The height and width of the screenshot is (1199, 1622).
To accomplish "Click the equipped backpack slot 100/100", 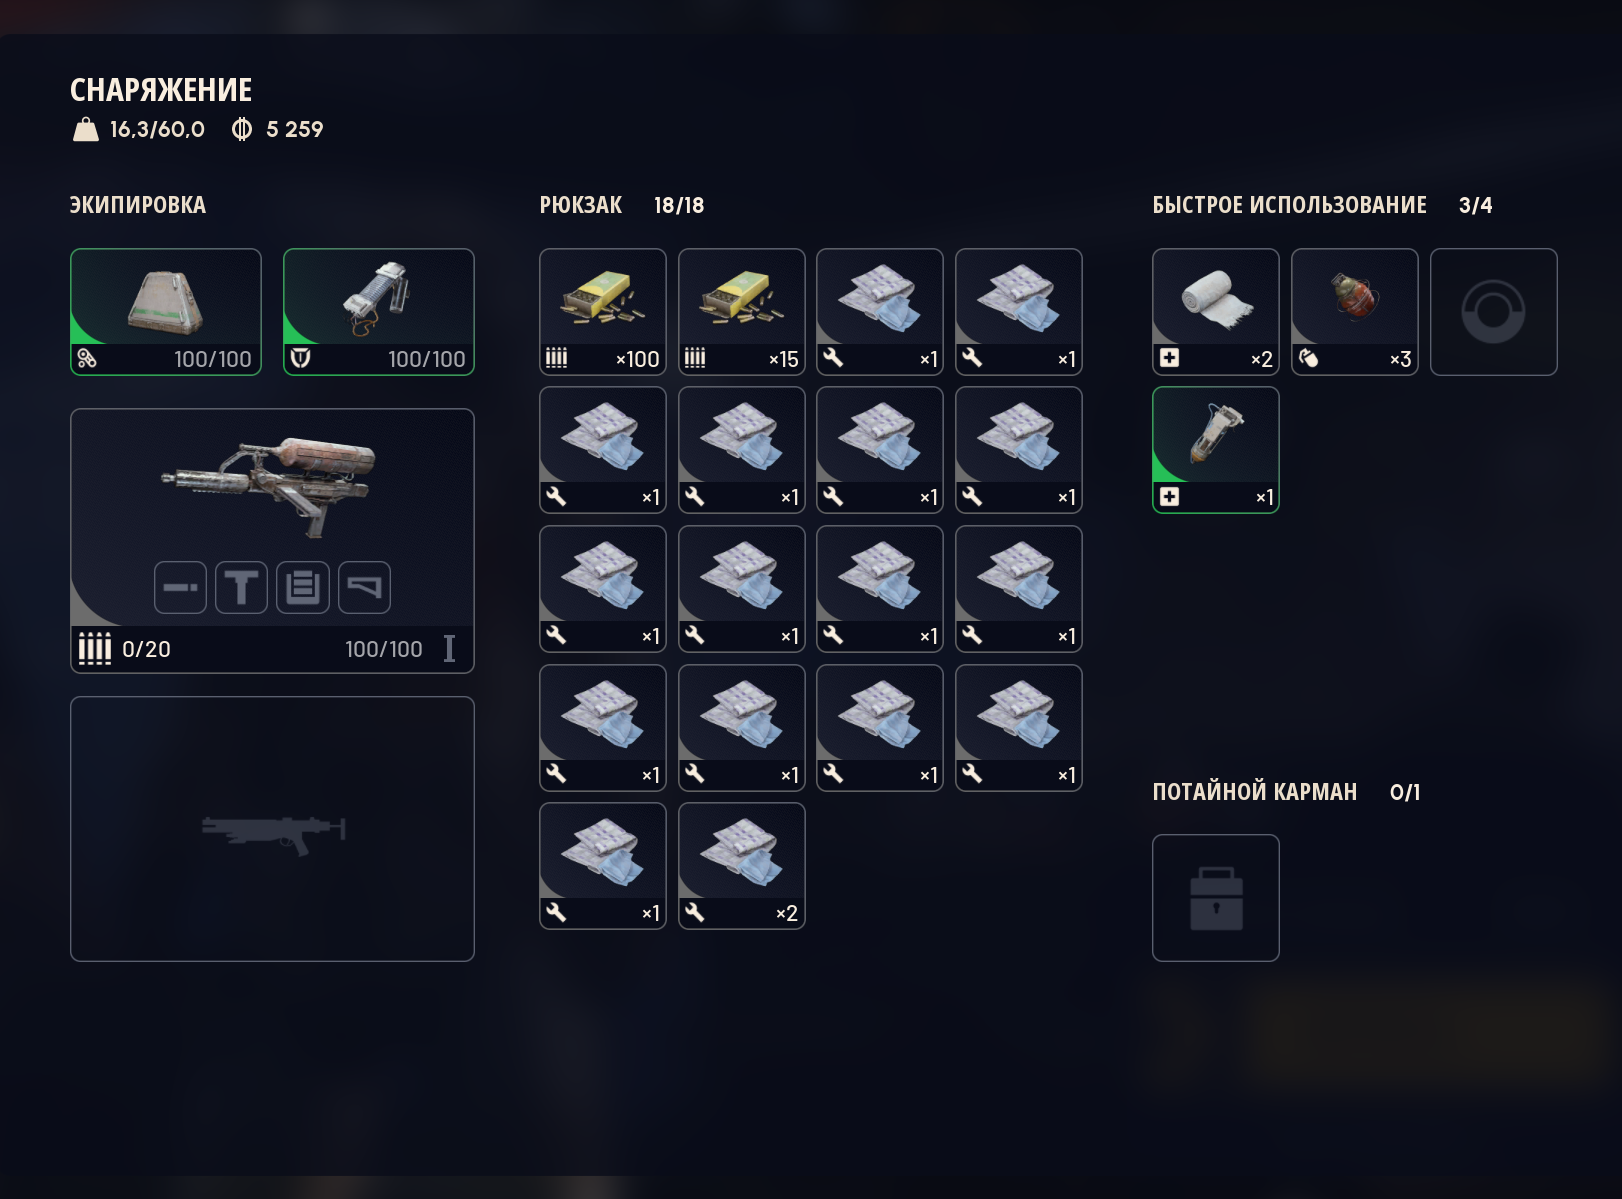I will point(166,312).
